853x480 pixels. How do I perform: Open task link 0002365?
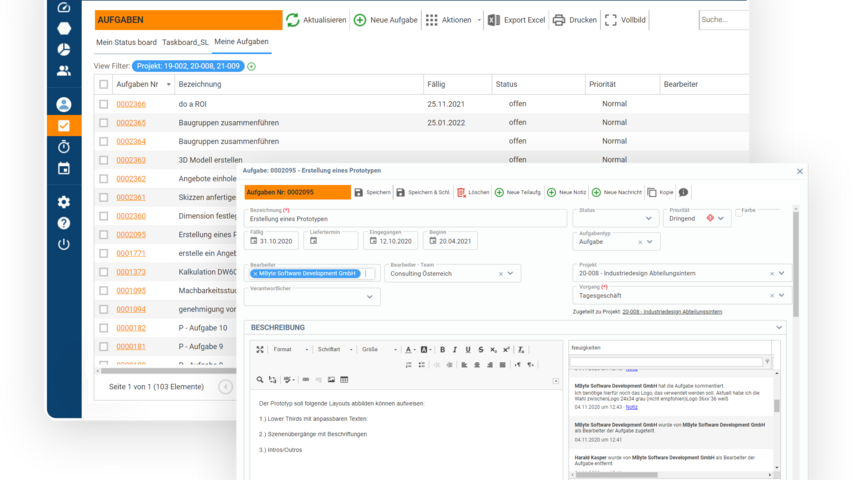(x=131, y=123)
